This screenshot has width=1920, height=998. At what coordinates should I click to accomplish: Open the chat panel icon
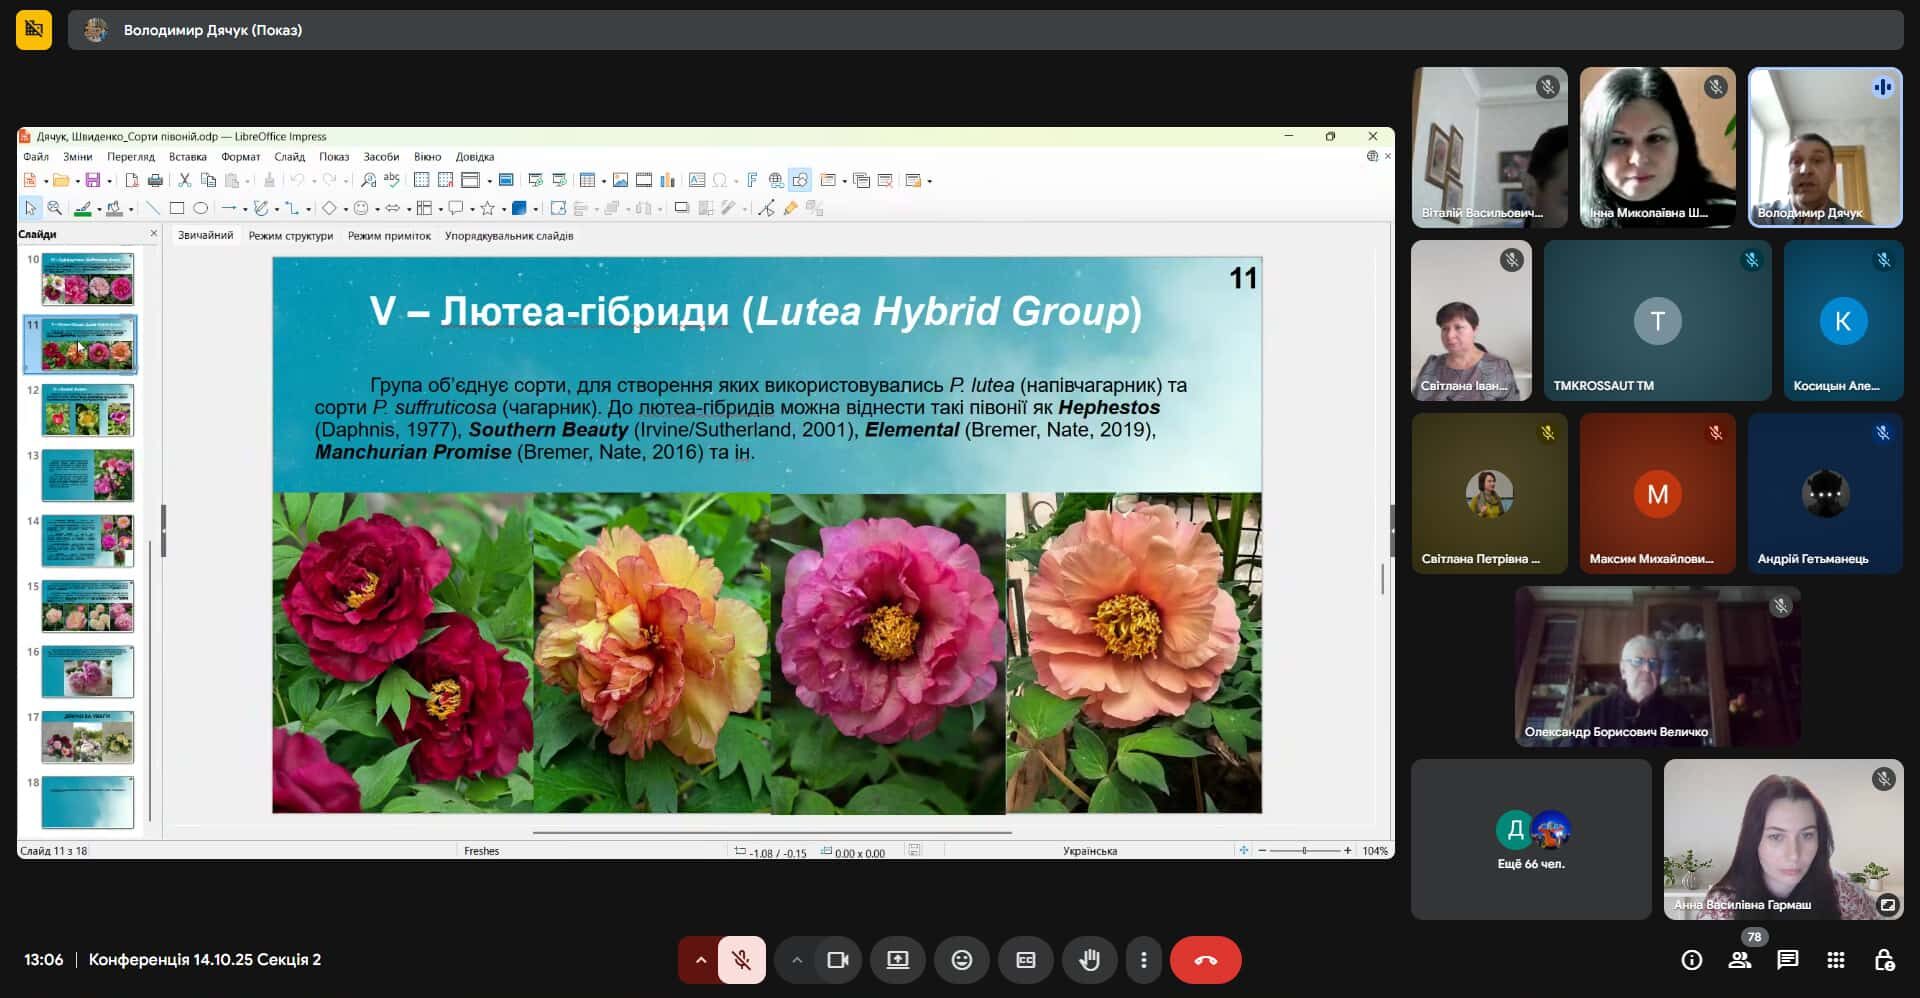coord(1787,960)
